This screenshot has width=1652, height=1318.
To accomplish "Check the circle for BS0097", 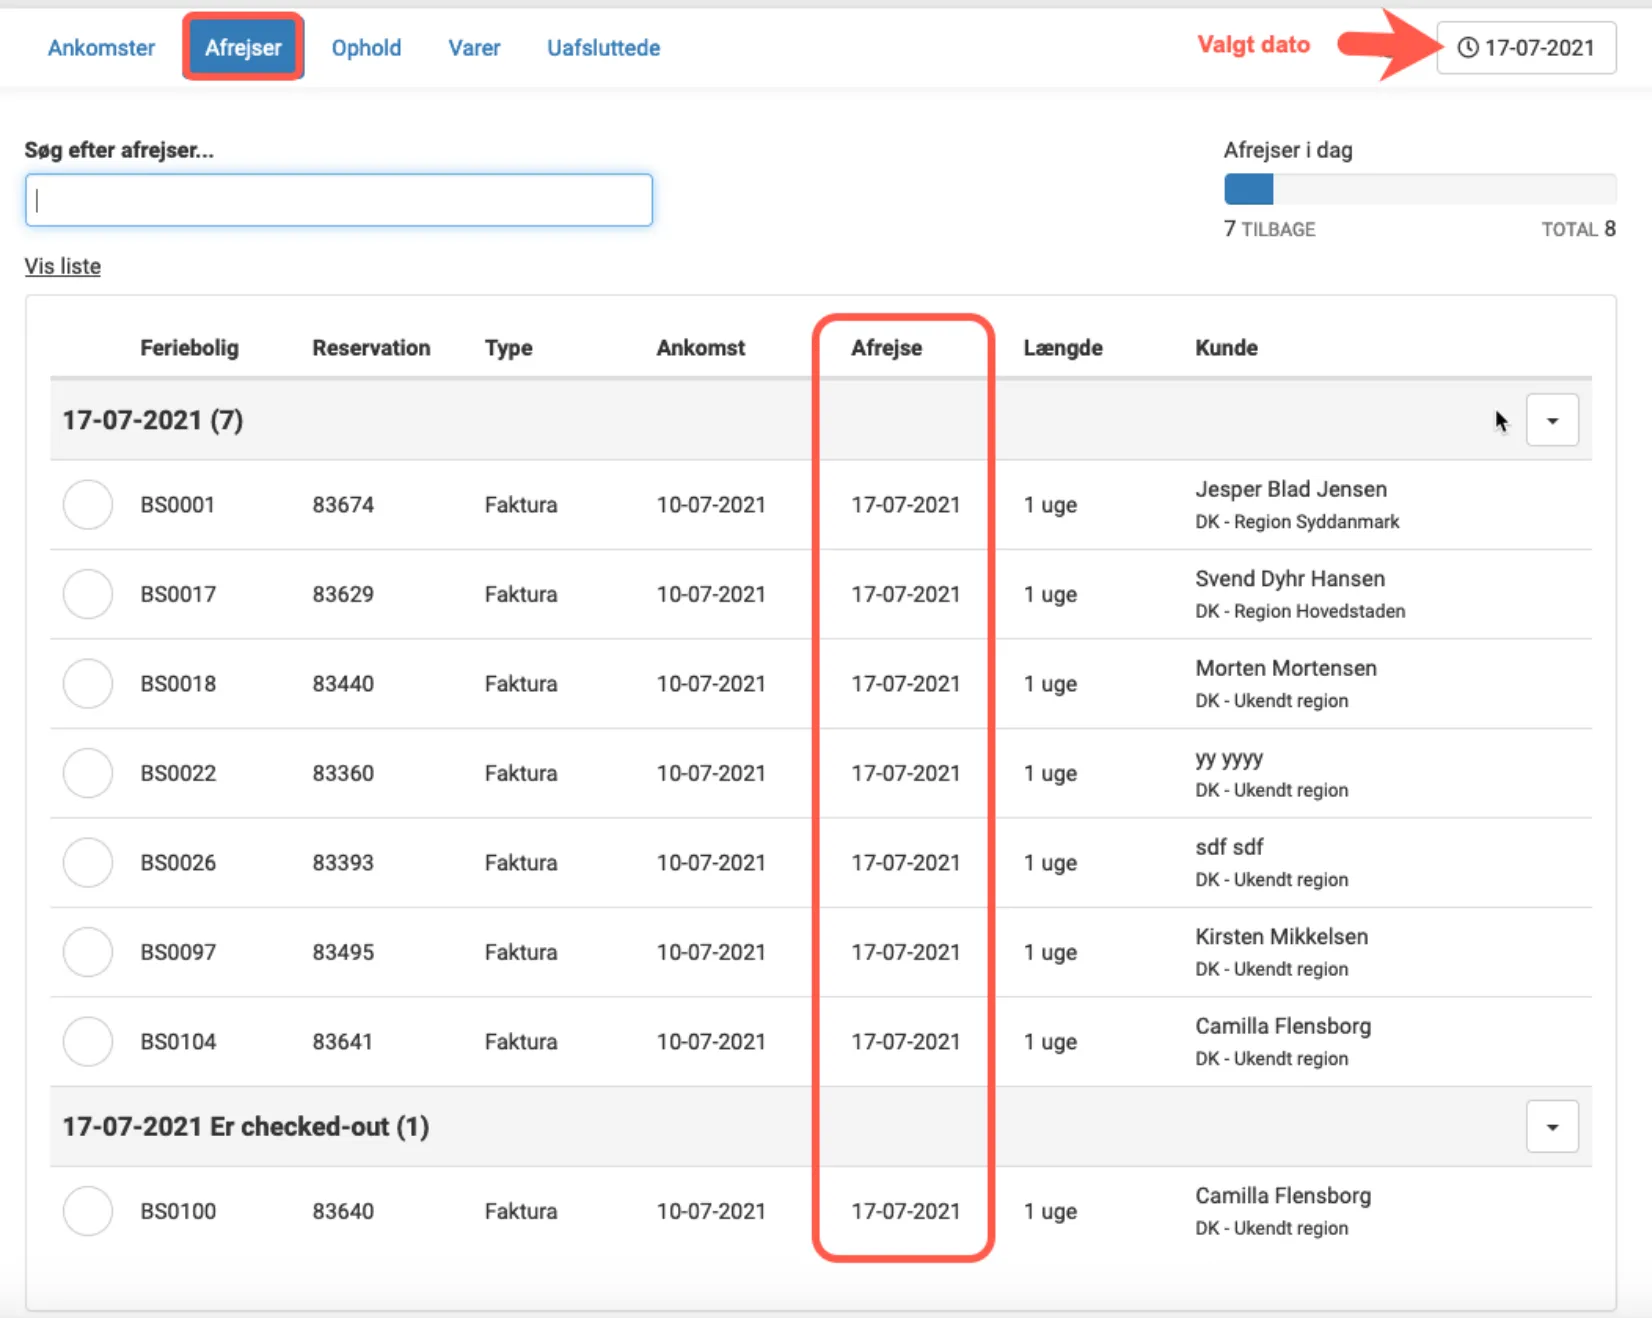I will click(88, 952).
